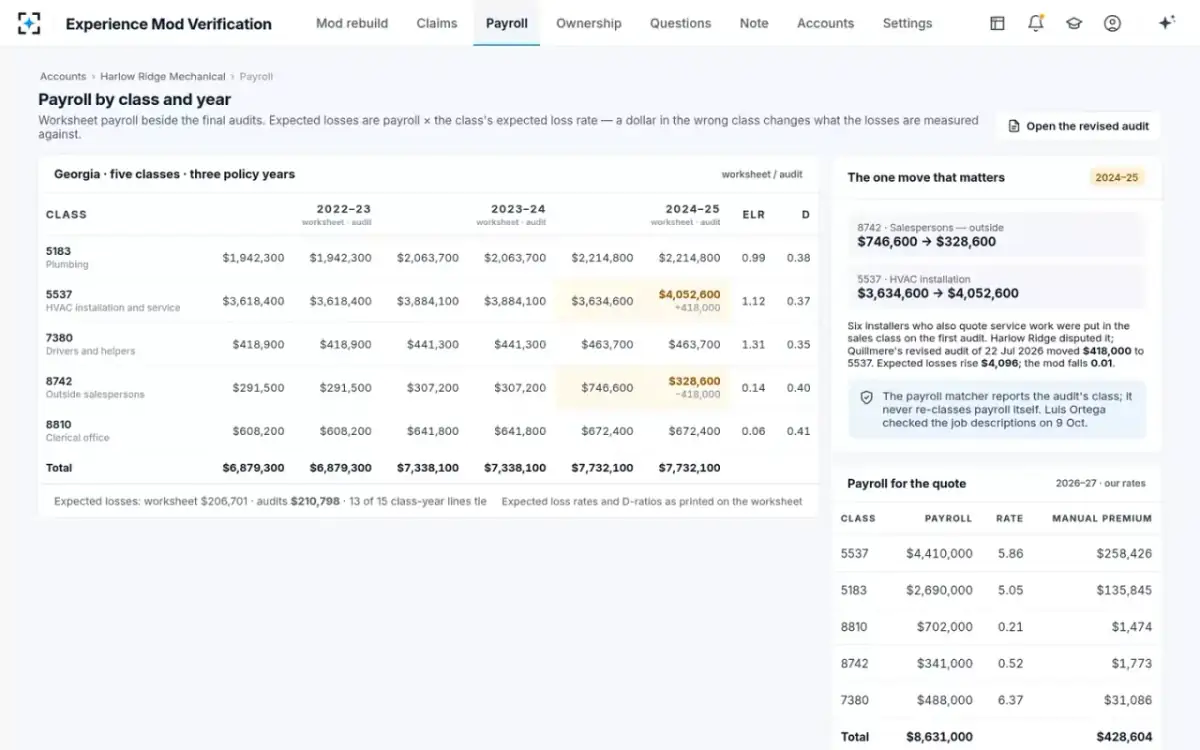
Task: Click the 2022–23 column header
Action: pyautogui.click(x=337, y=214)
